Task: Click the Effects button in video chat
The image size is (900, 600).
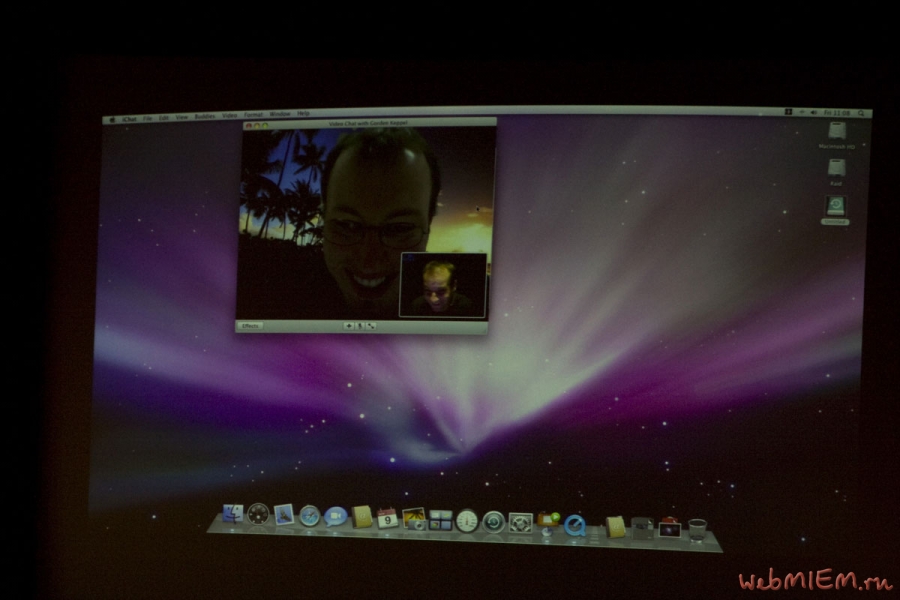Action: coord(250,326)
